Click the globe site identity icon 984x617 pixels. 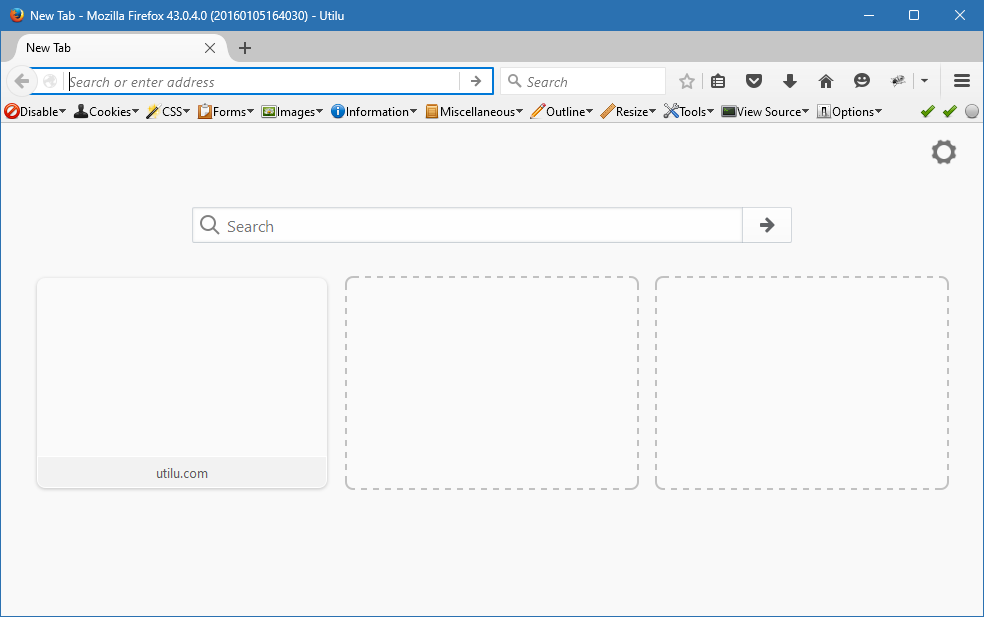coord(50,81)
